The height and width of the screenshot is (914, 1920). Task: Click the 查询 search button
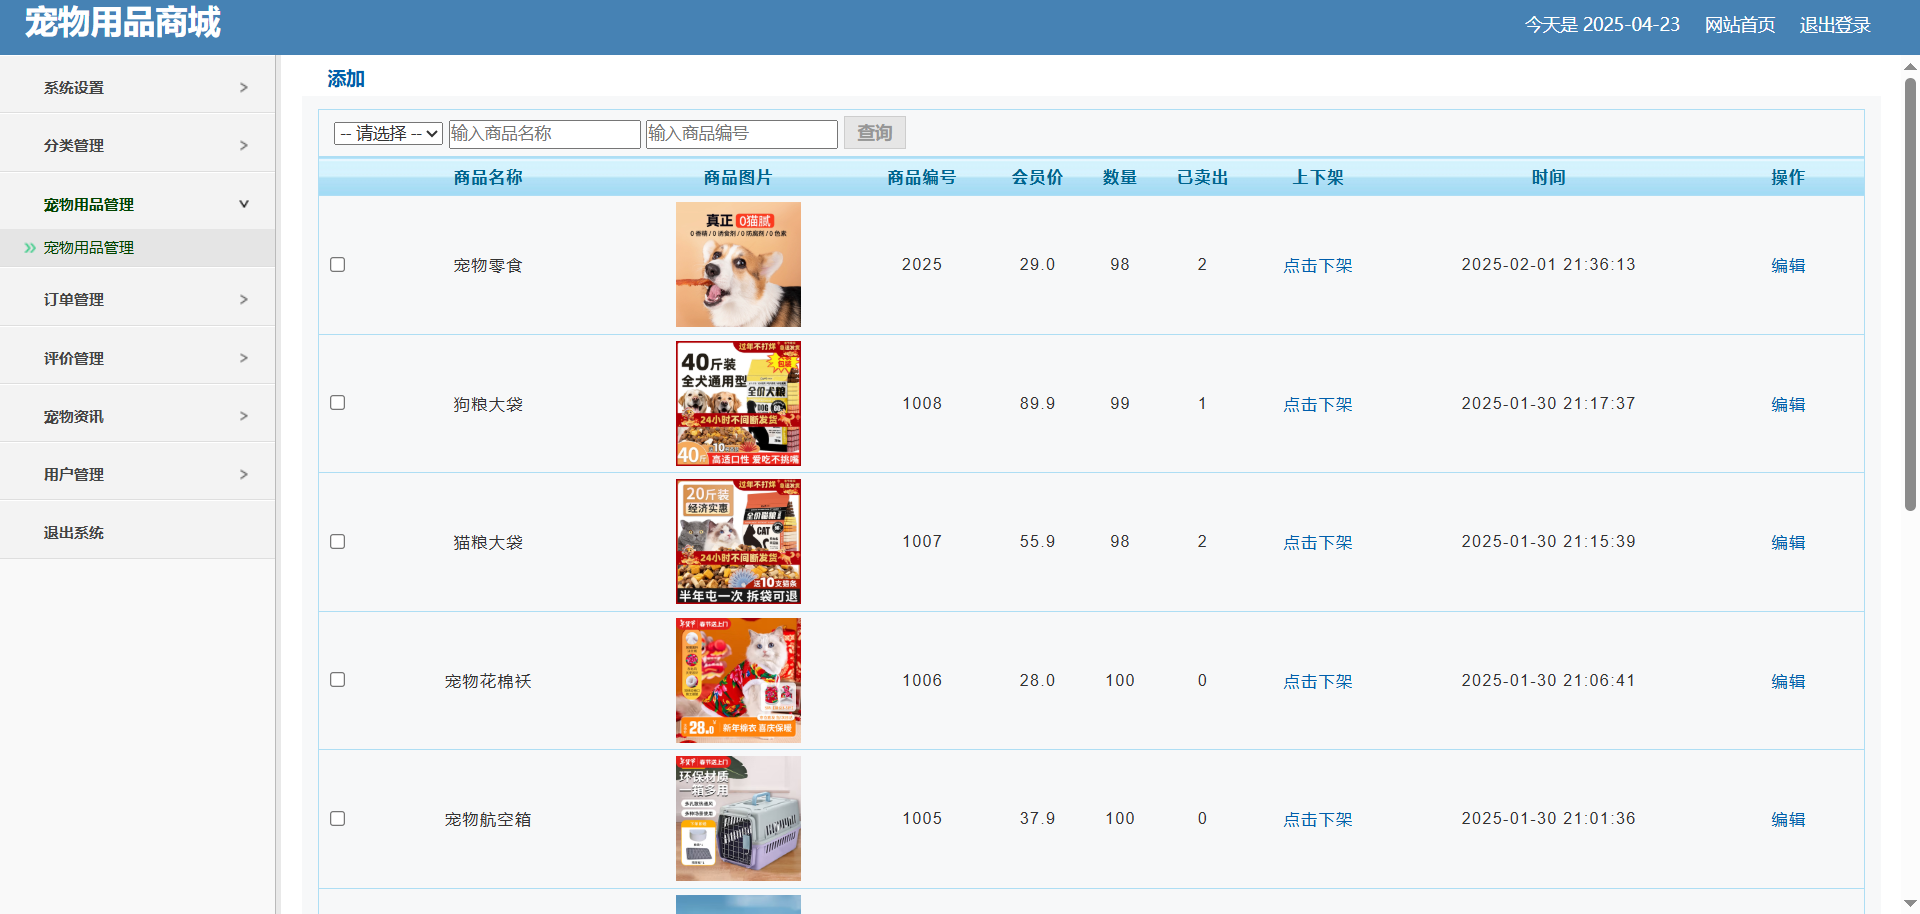click(x=875, y=133)
